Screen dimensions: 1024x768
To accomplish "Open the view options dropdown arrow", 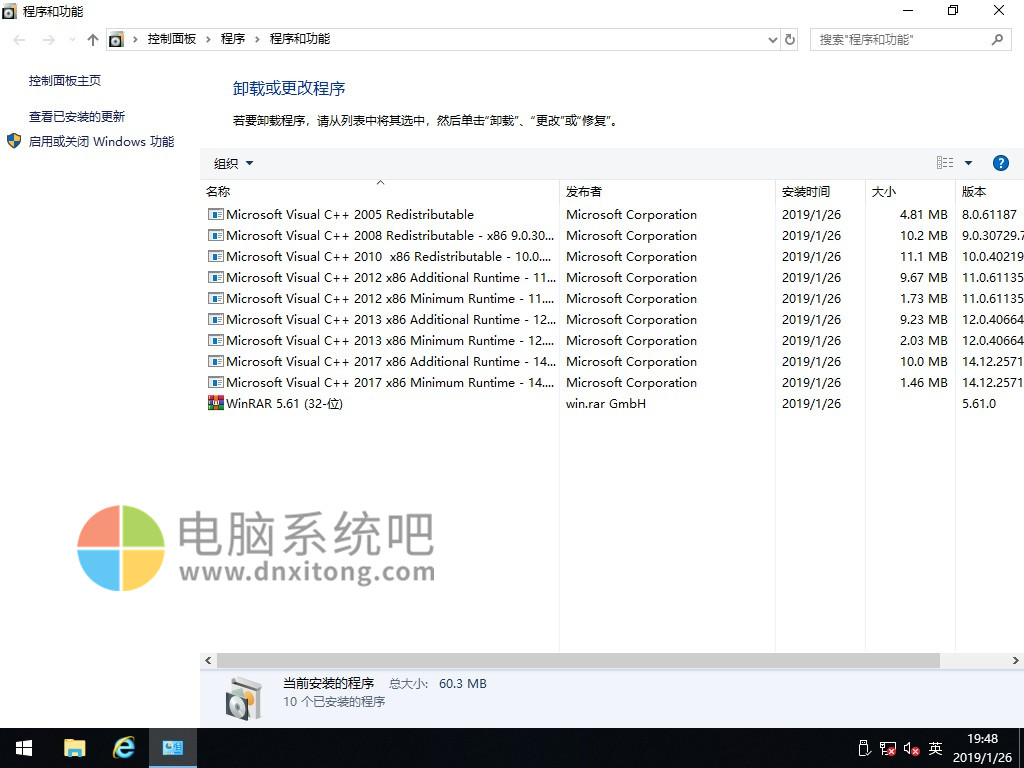I will 968,163.
